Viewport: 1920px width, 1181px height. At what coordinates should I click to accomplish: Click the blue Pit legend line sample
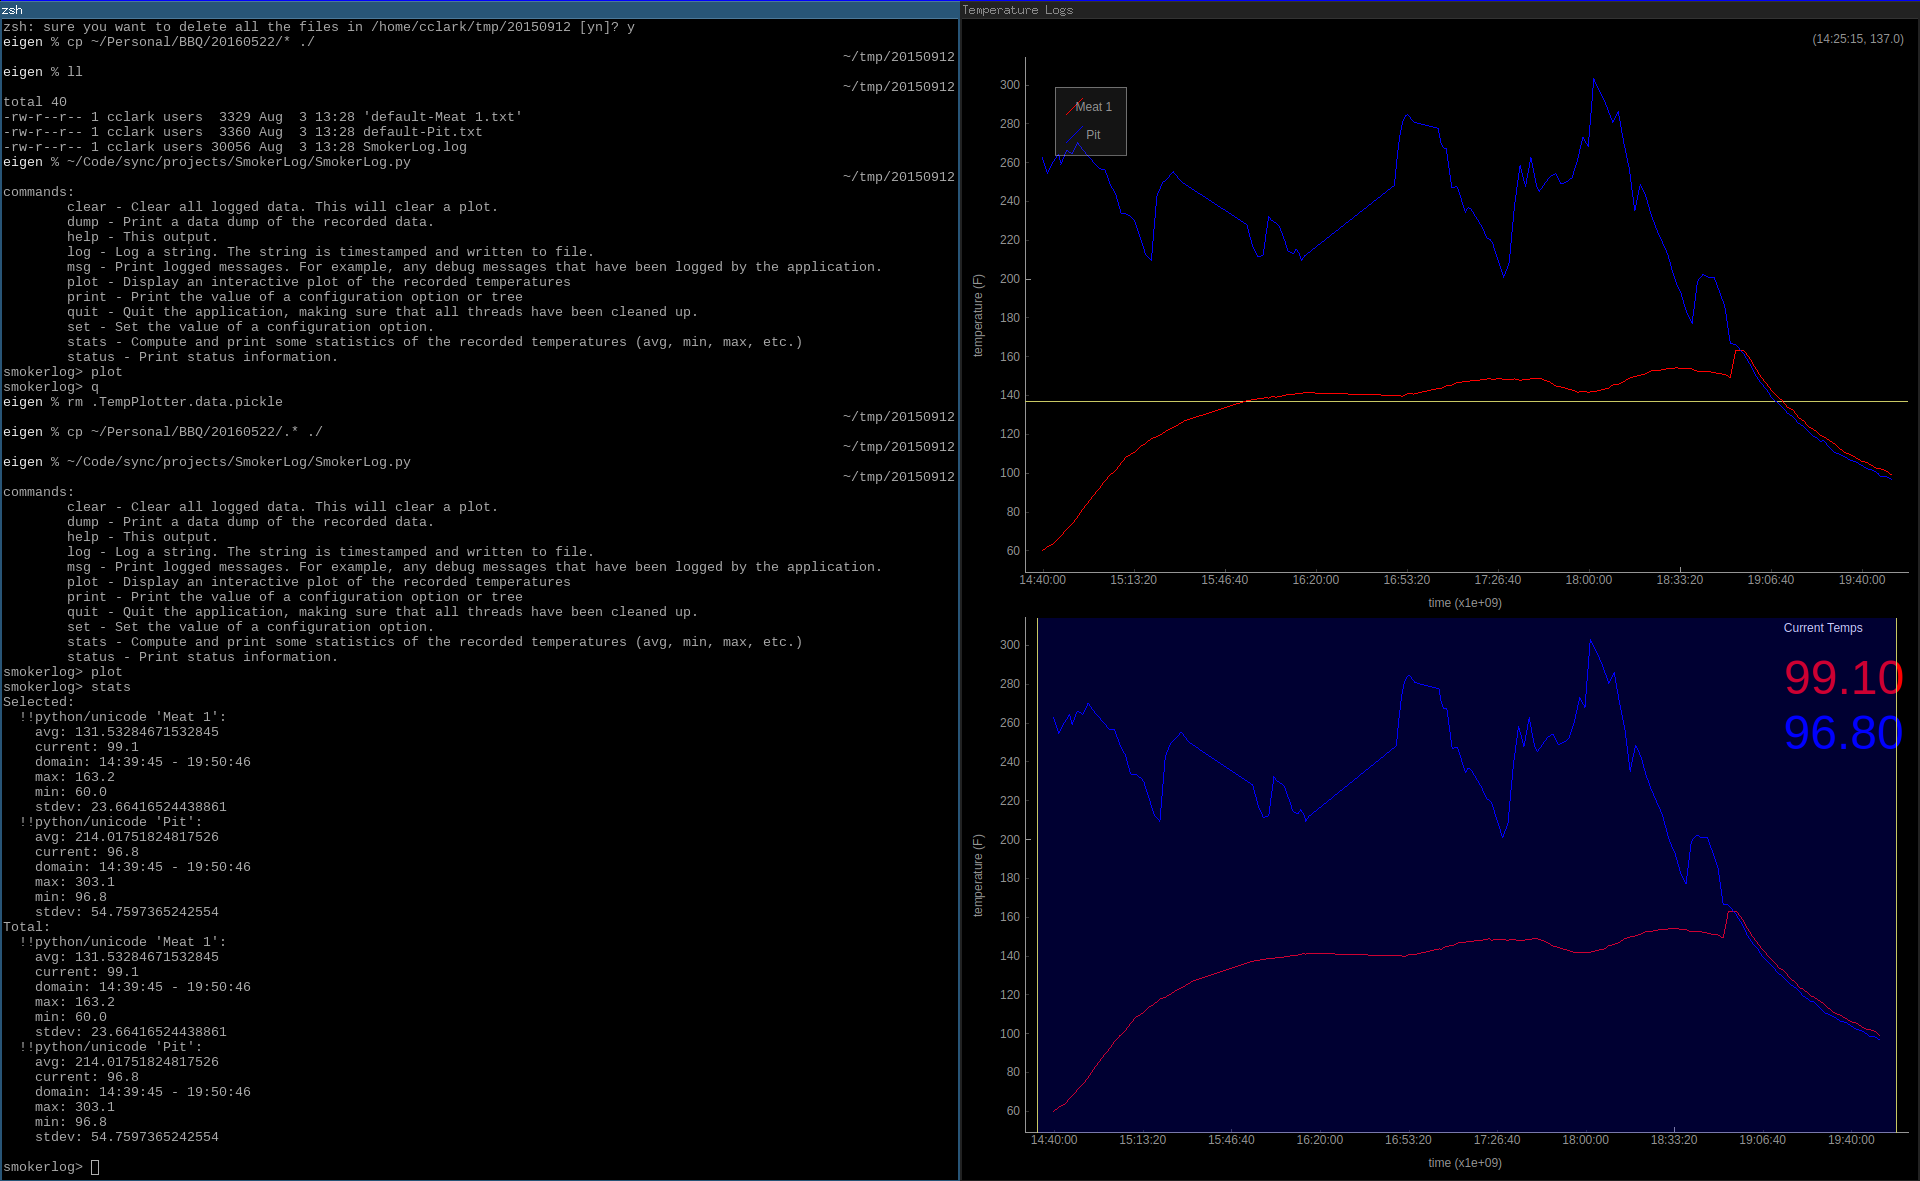pyautogui.click(x=1073, y=135)
